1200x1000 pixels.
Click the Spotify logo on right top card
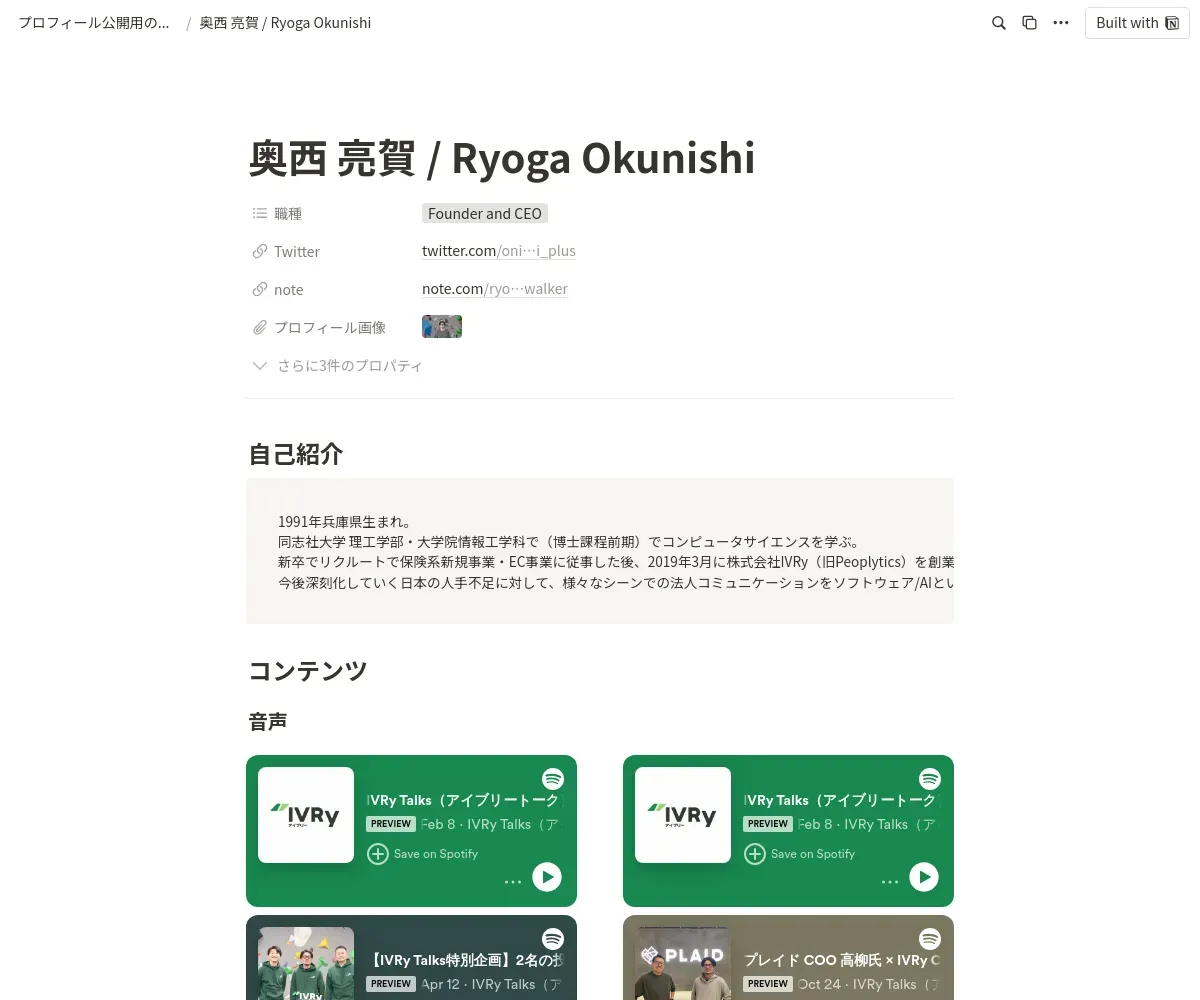pyautogui.click(x=930, y=779)
